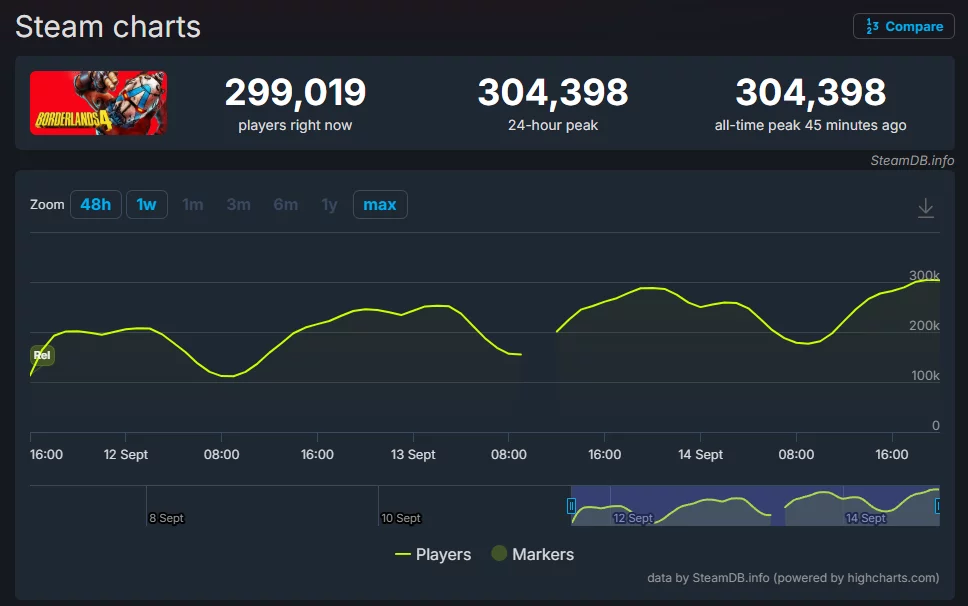The width and height of the screenshot is (968, 606).
Task: Click the 300k y-axis label
Action: [x=924, y=275]
